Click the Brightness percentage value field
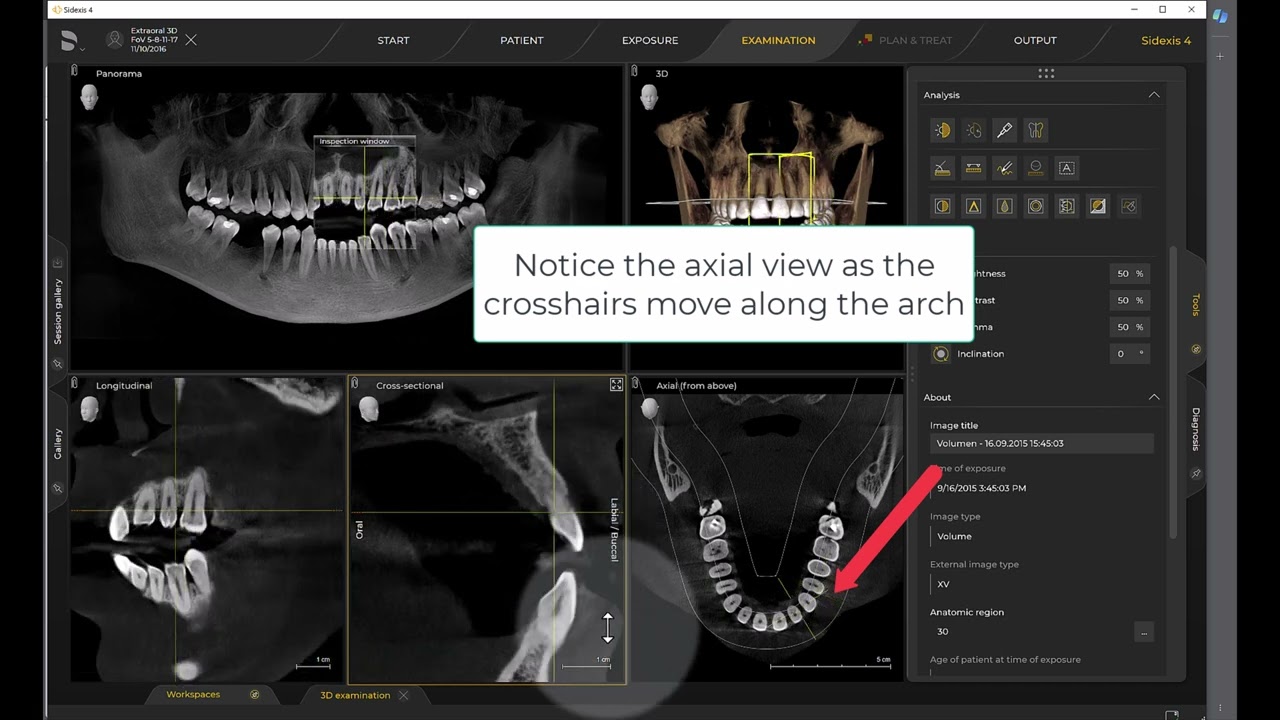Screen dimensions: 1280x720 1129,274
